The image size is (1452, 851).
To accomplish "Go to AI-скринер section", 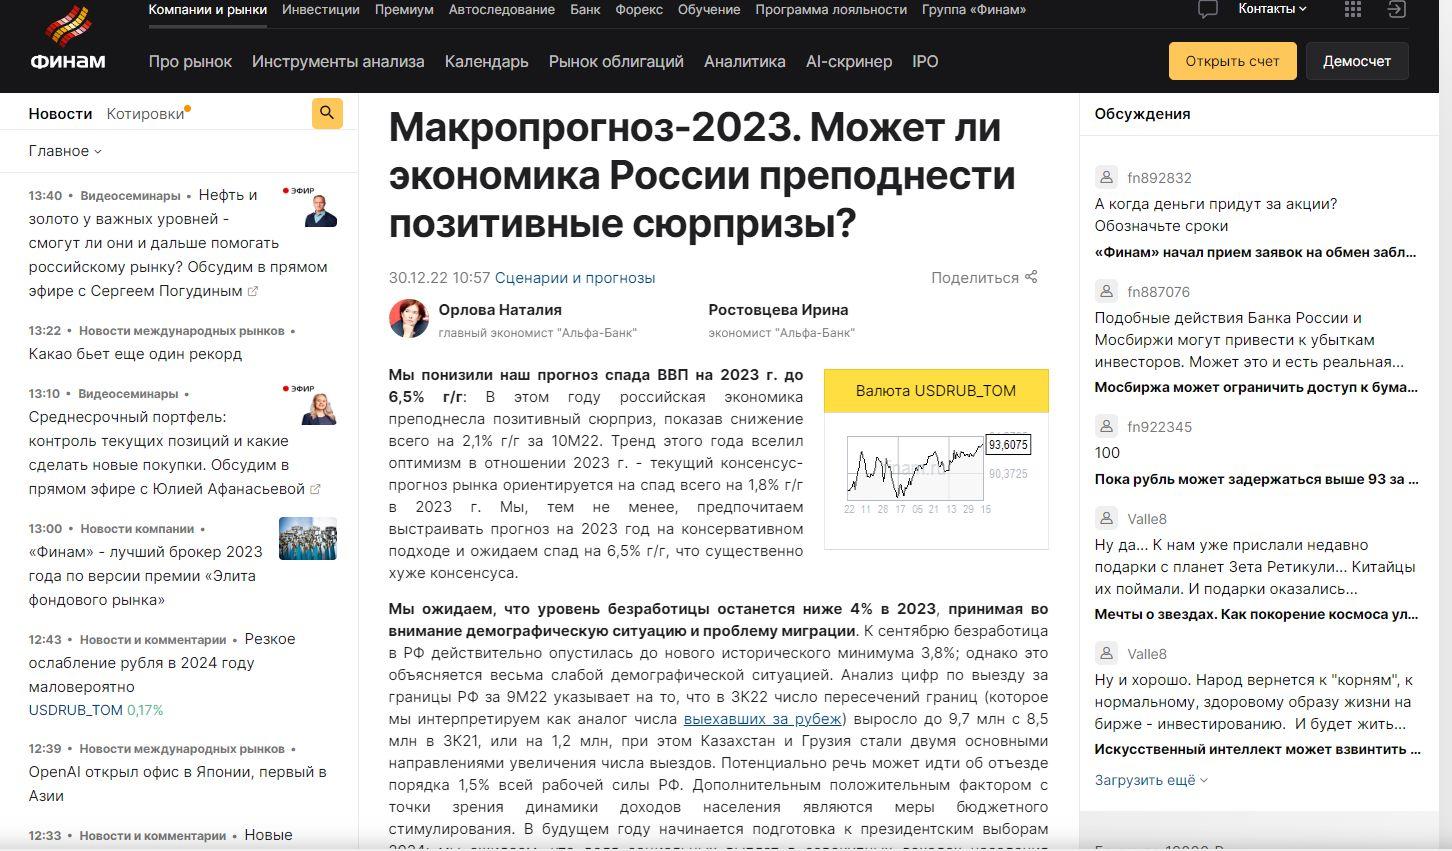I will (849, 62).
